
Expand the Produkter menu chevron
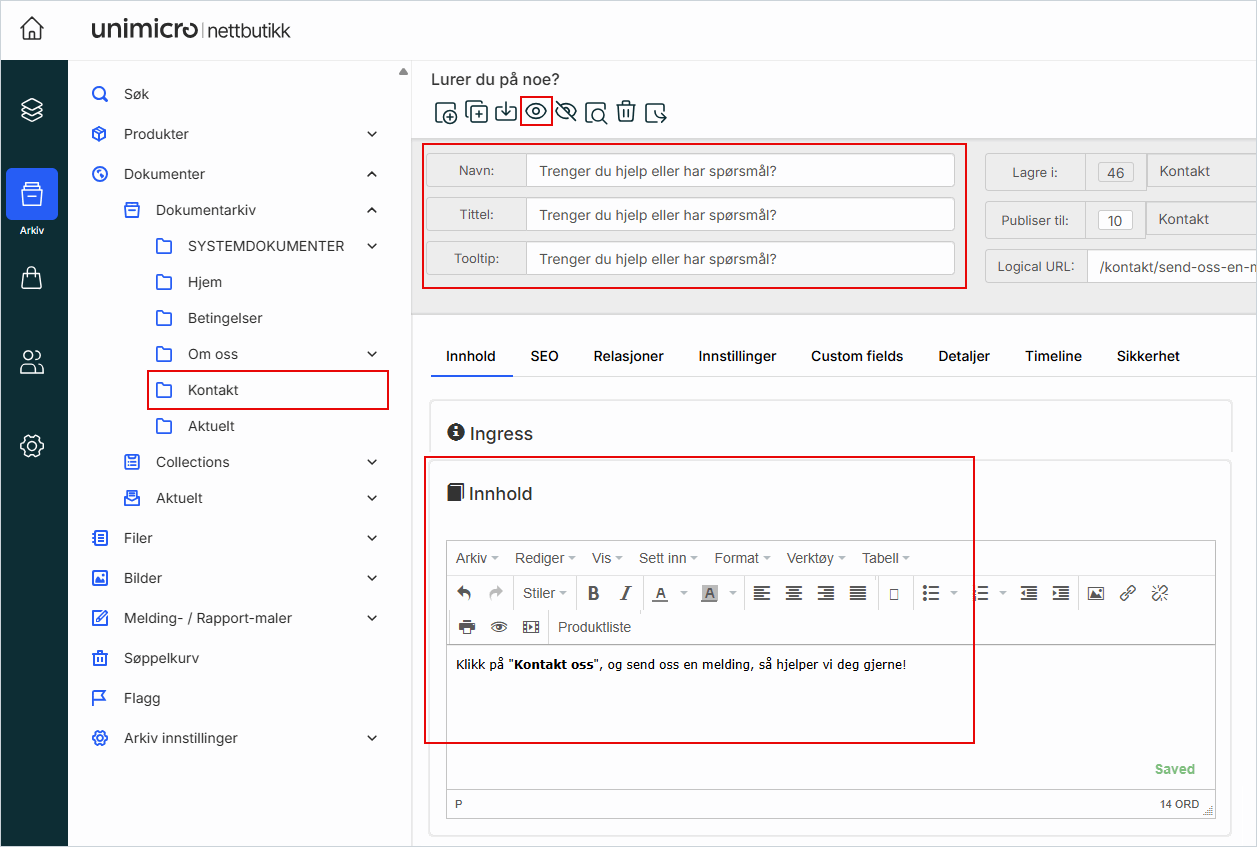[x=372, y=134]
